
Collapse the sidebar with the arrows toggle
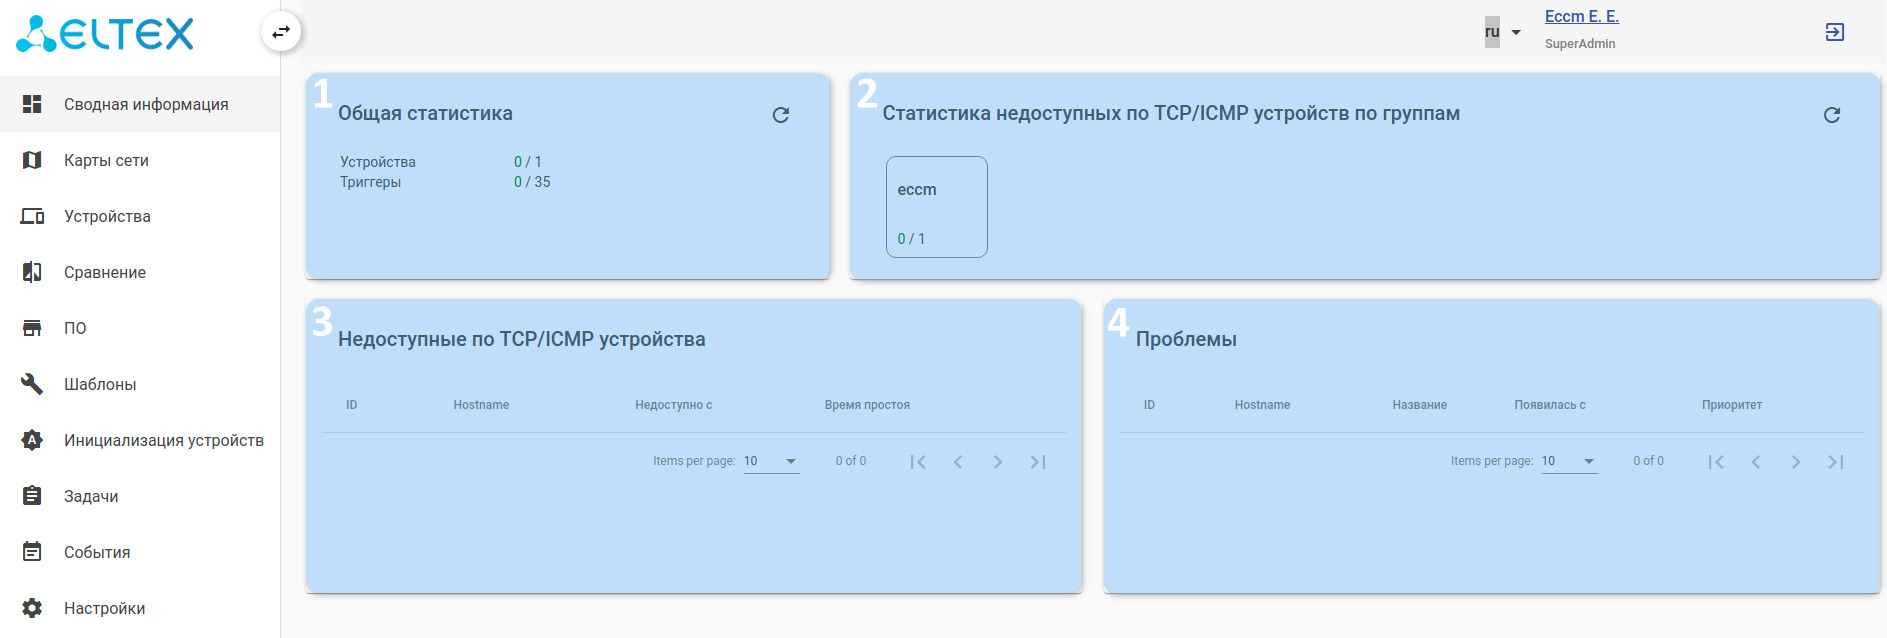(281, 32)
